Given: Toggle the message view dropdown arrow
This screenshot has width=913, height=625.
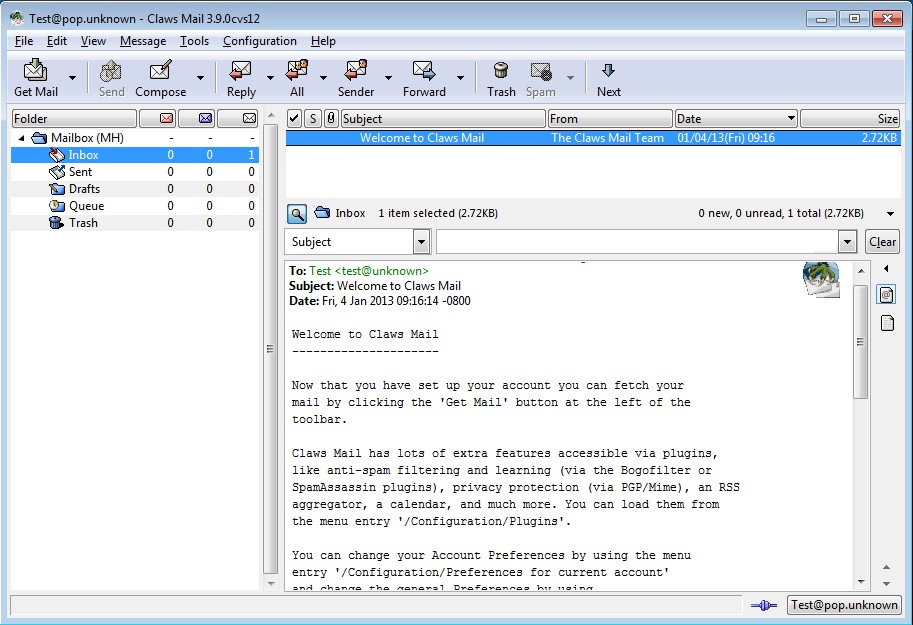Looking at the screenshot, I should pyautogui.click(x=890, y=214).
